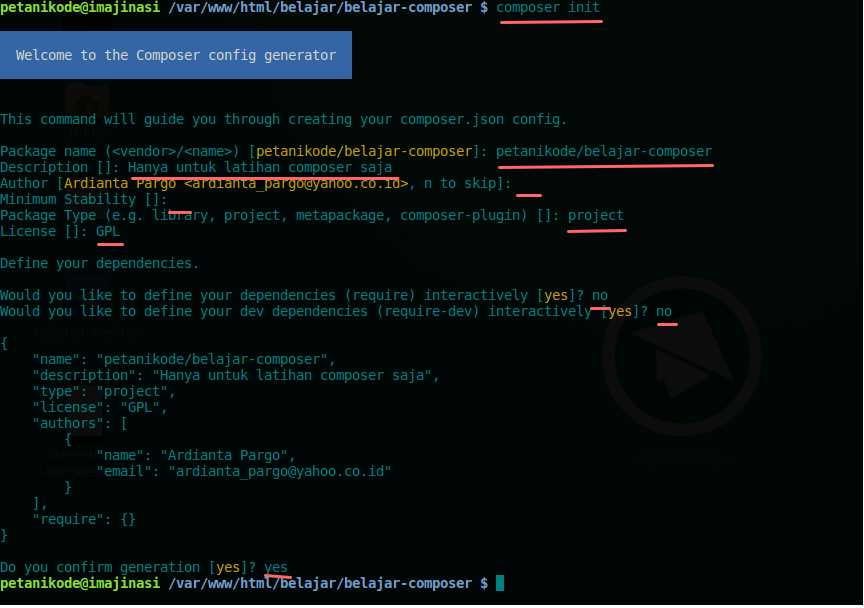The width and height of the screenshot is (864, 608).
Task: Click the 'yes' answer on the confirm generation line
Action: (276, 567)
